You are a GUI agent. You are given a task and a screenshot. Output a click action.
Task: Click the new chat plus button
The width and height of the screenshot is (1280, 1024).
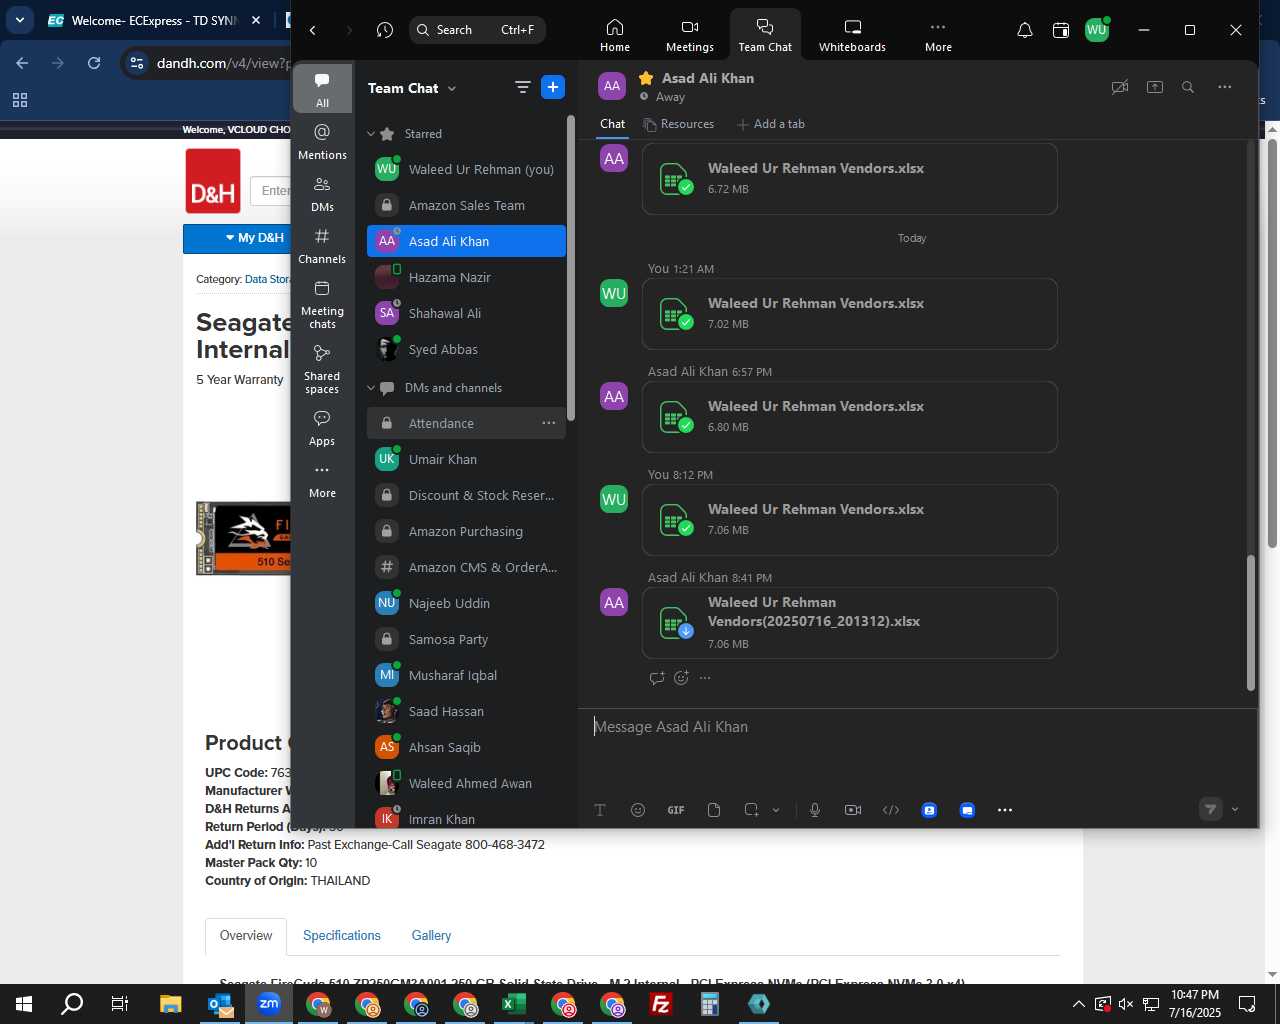[x=553, y=87]
